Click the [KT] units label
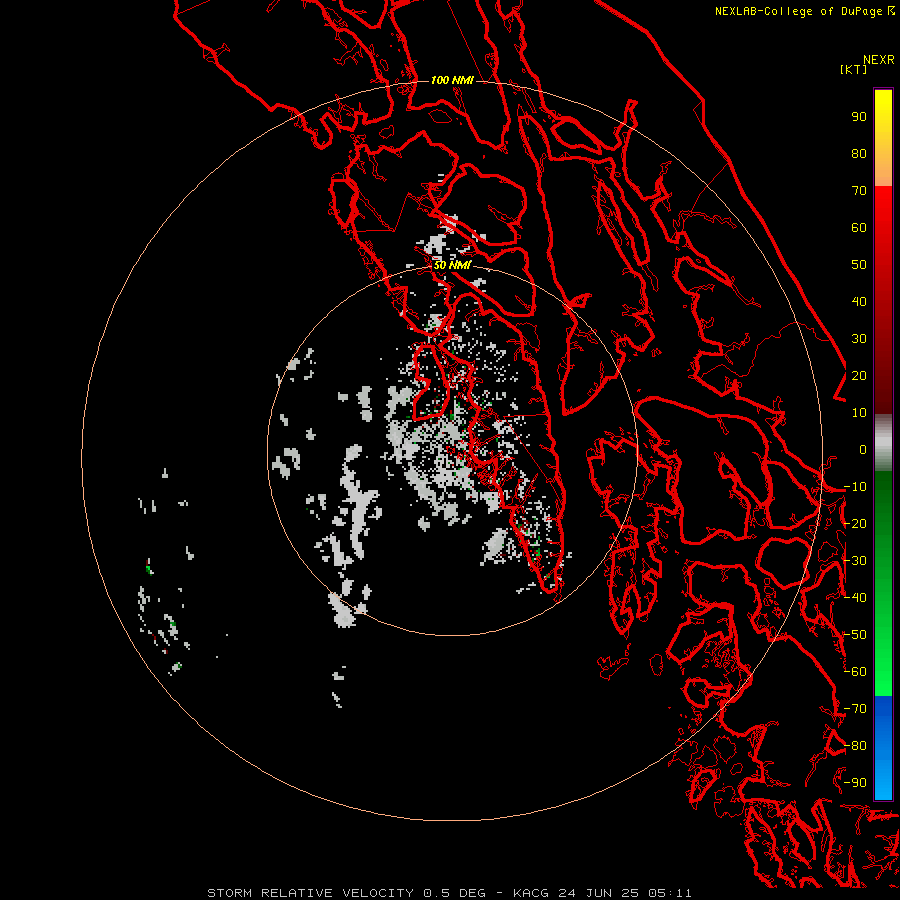This screenshot has width=900, height=900. [x=853, y=69]
